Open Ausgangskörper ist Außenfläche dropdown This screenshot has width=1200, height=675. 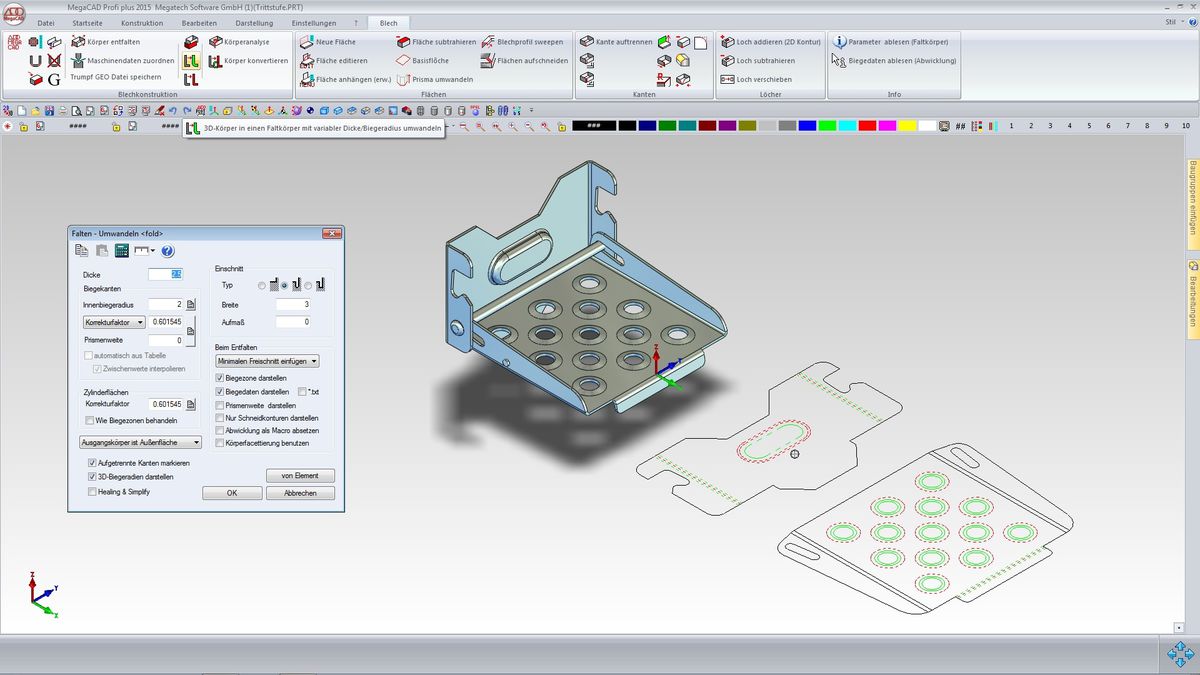(x=140, y=441)
